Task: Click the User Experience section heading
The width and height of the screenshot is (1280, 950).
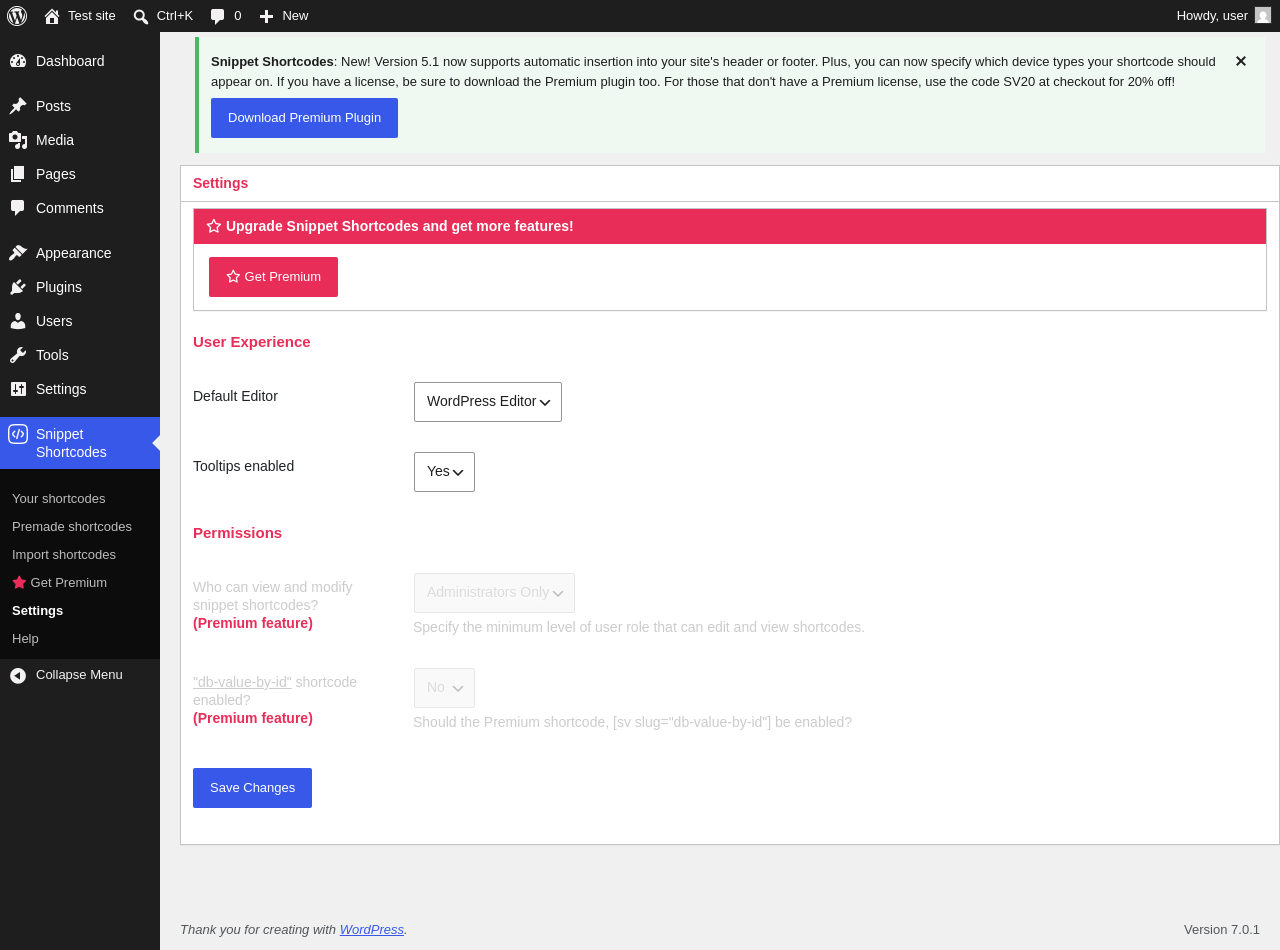Action: coord(252,342)
